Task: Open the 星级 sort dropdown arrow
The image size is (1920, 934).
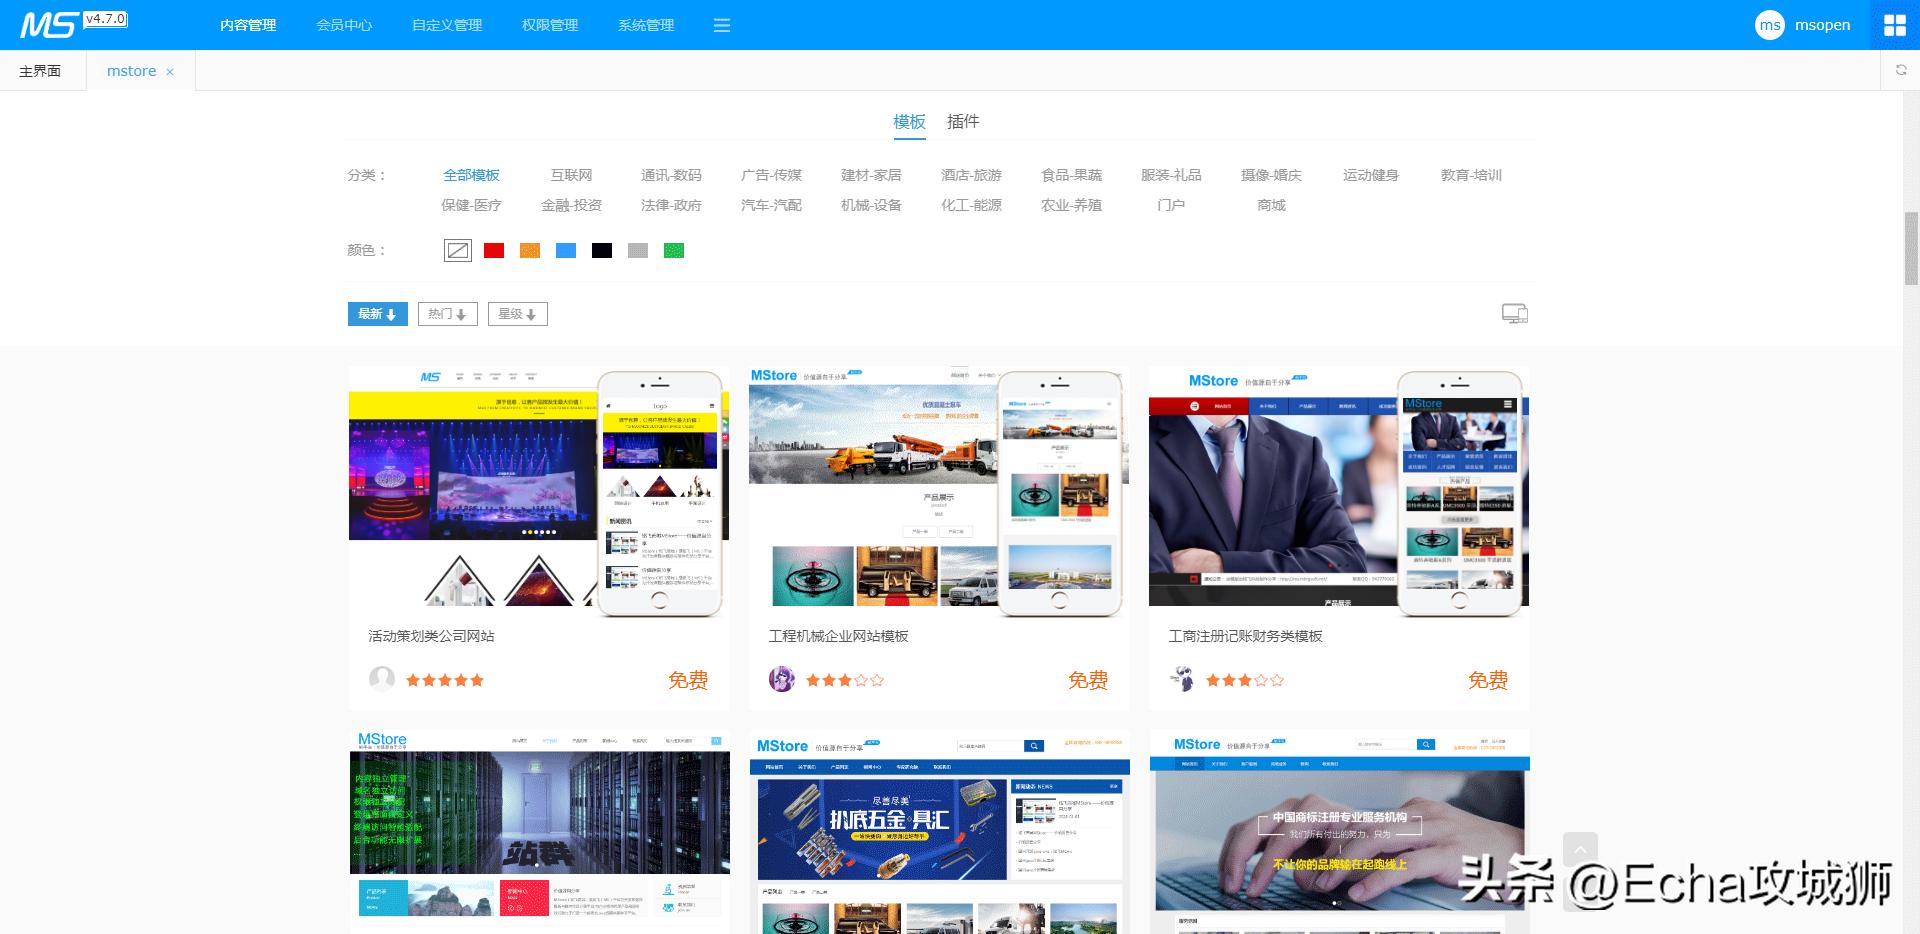Action: point(532,313)
